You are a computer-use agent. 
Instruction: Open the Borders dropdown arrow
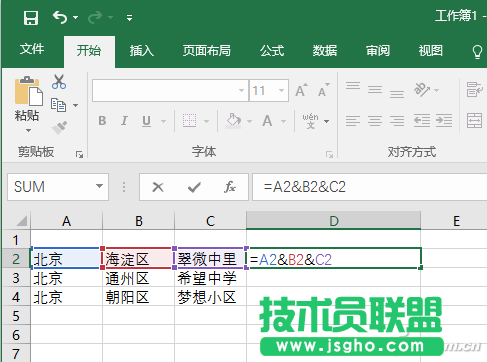click(x=207, y=121)
